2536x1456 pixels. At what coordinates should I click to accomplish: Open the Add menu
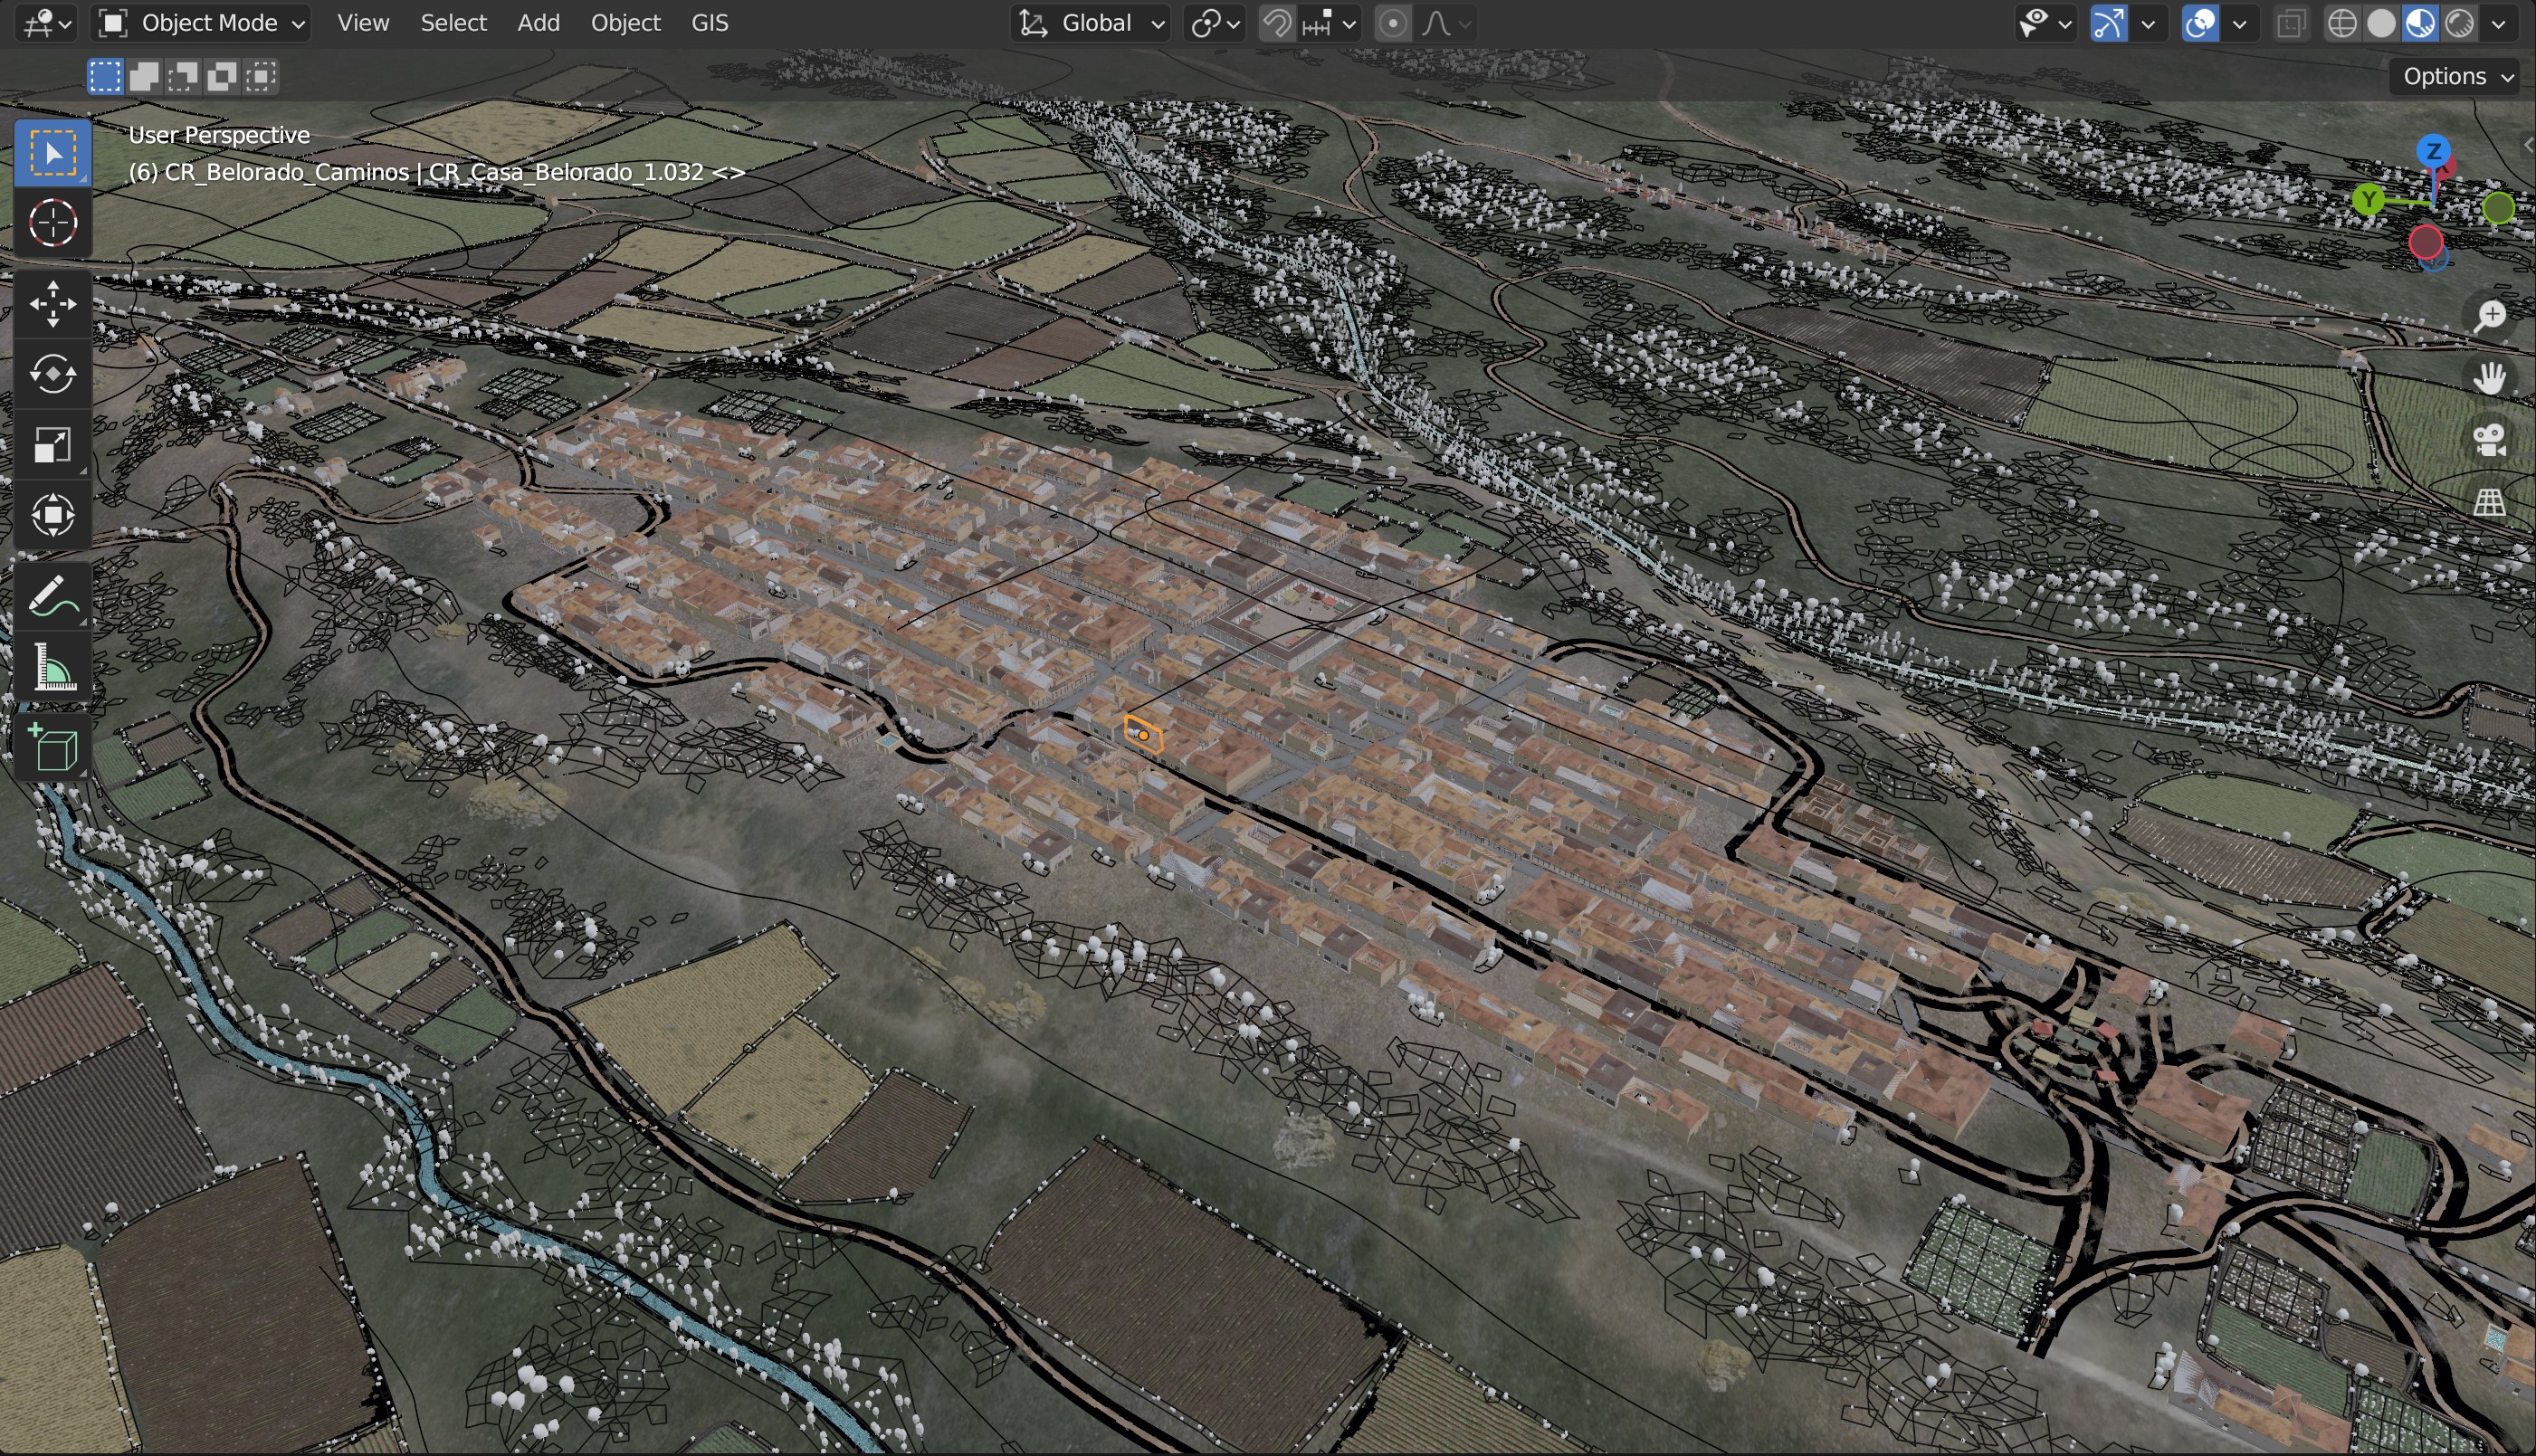point(538,23)
